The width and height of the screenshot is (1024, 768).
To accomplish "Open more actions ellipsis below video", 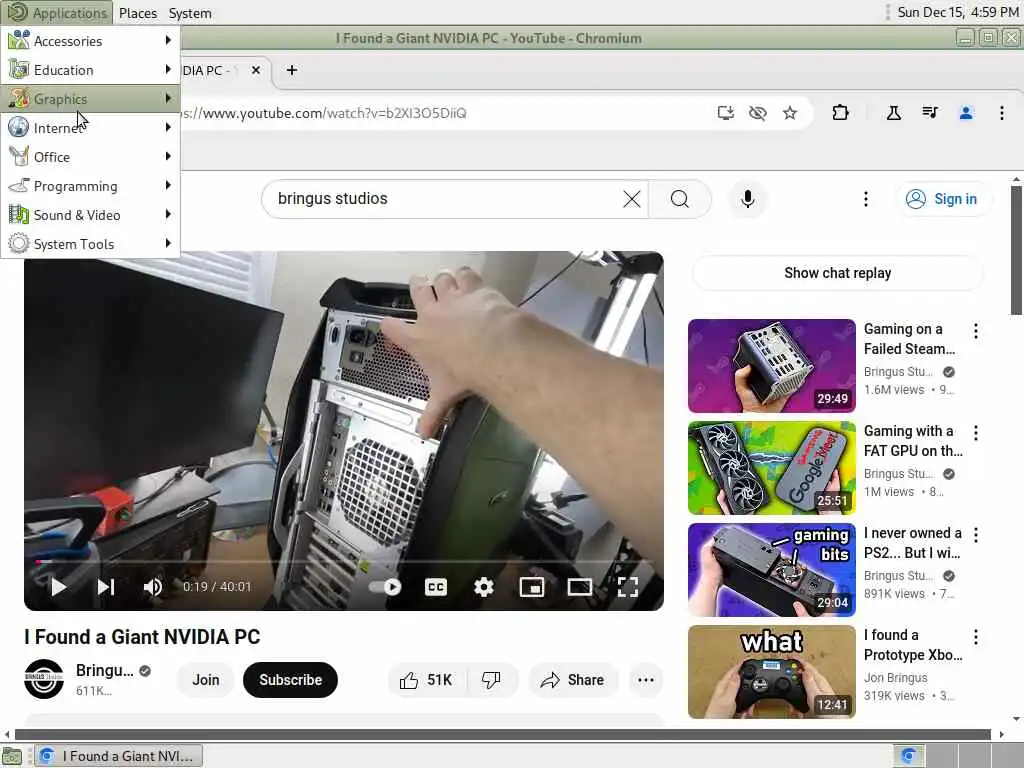I will 646,680.
